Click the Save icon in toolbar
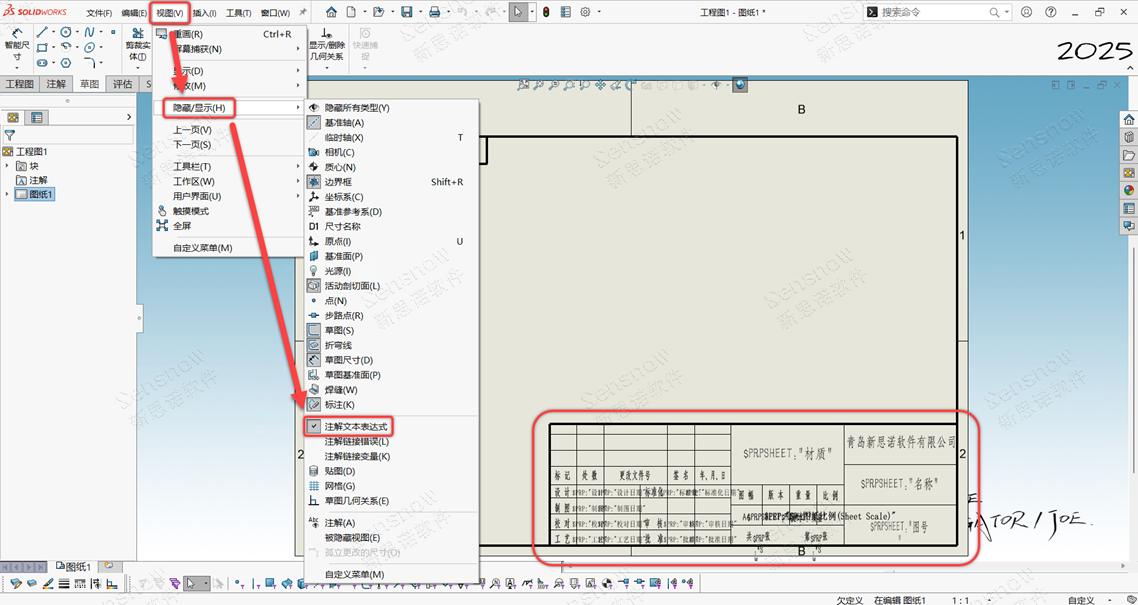Image resolution: width=1138 pixels, height=605 pixels. (406, 12)
